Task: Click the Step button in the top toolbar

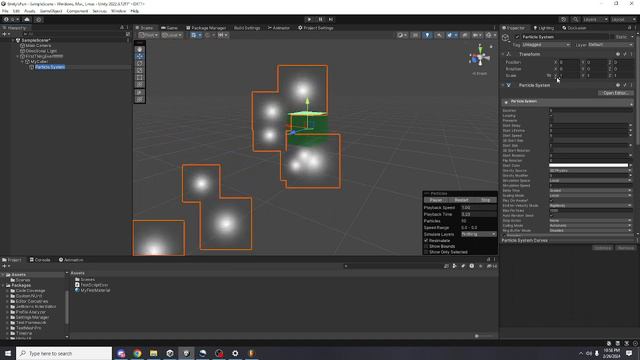Action: click(x=331, y=19)
